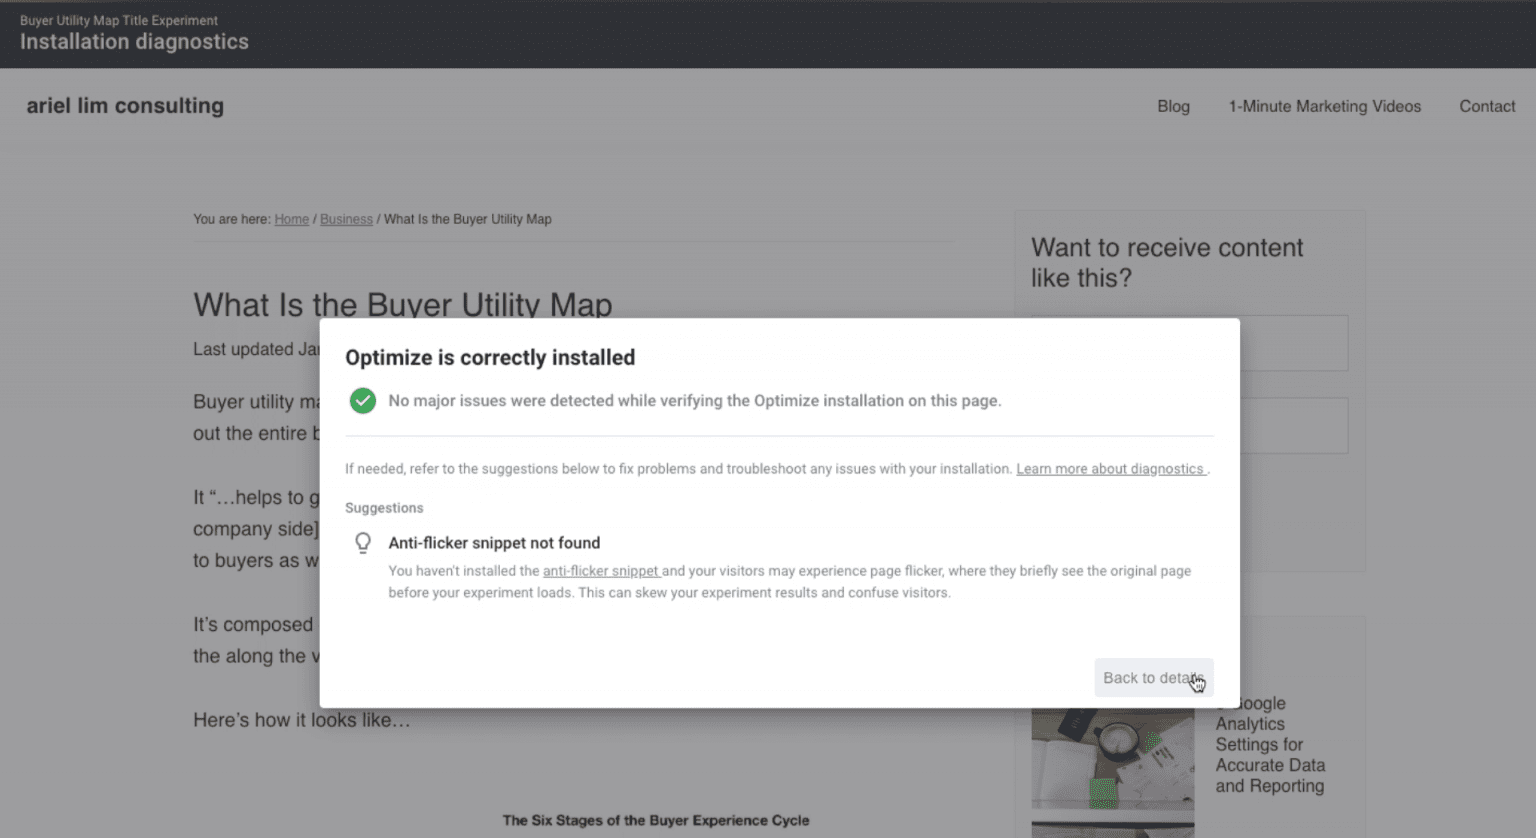Open the Learn more about diagnostics link
This screenshot has width=1536, height=838.
click(x=1110, y=468)
